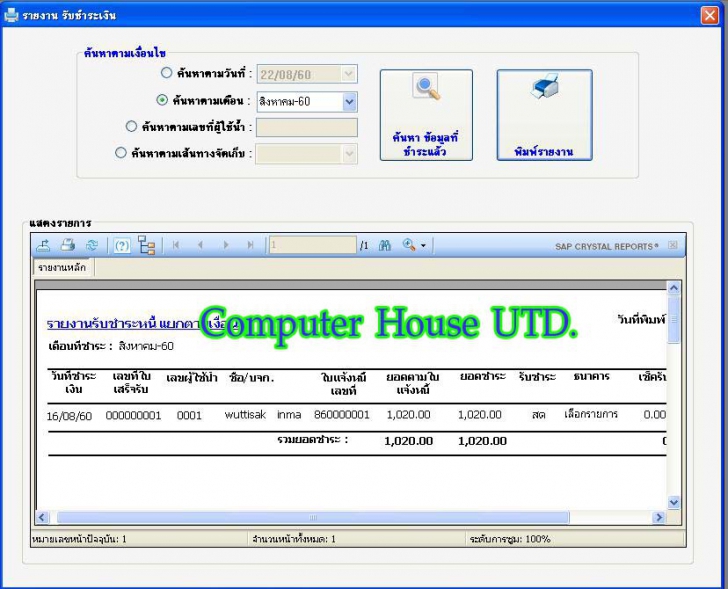Image resolution: width=728 pixels, height=589 pixels.
Task: Click จำนวนหน้าทั้งหมด: 1 status entry
Action: pyautogui.click(x=294, y=539)
